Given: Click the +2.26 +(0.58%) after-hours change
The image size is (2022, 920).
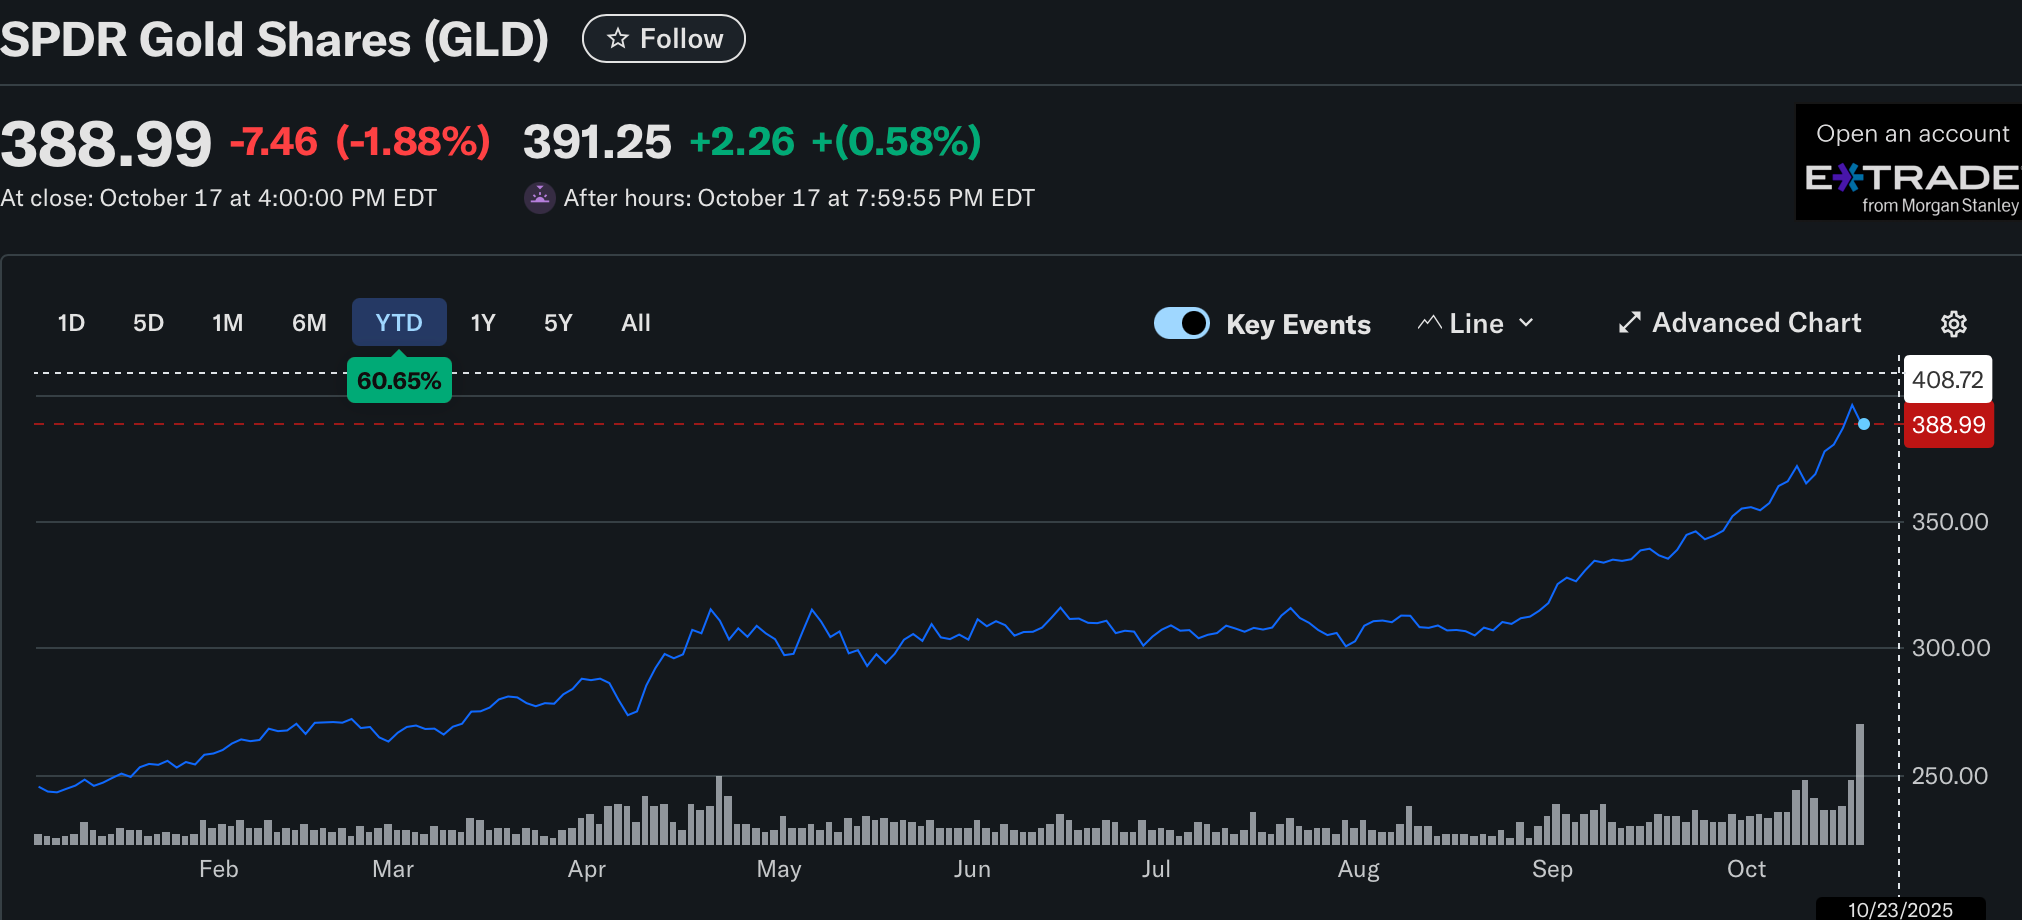Looking at the screenshot, I should pos(836,142).
